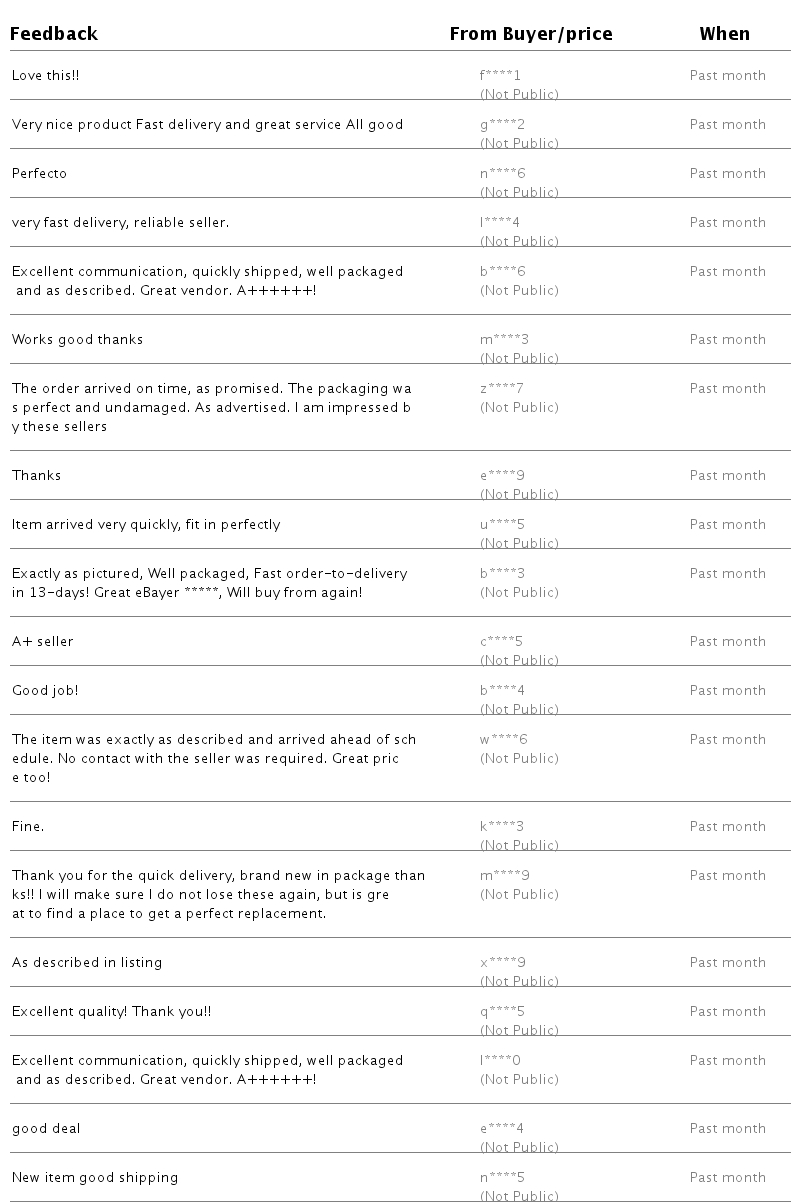800x1202 pixels.
Task: Select buyer w****6
Action: pos(504,740)
